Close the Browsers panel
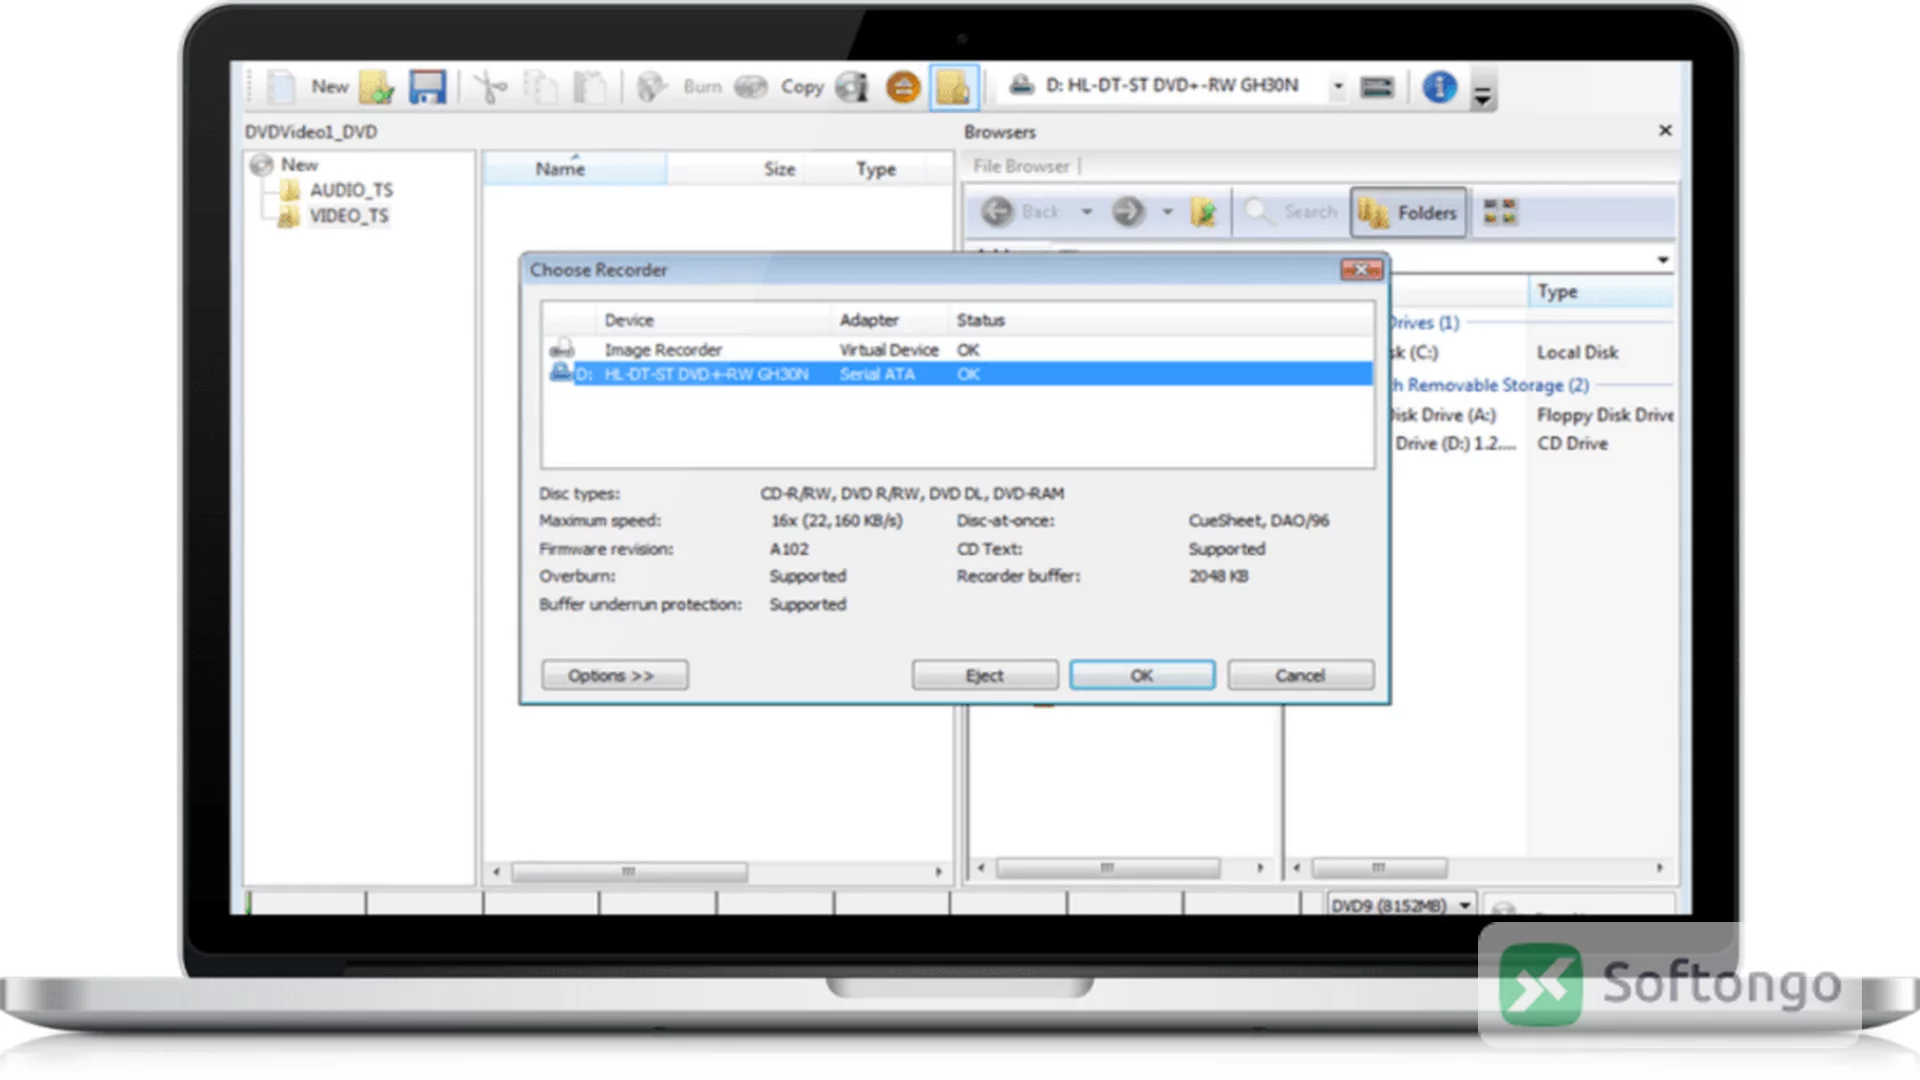The image size is (1920, 1080). tap(1665, 131)
